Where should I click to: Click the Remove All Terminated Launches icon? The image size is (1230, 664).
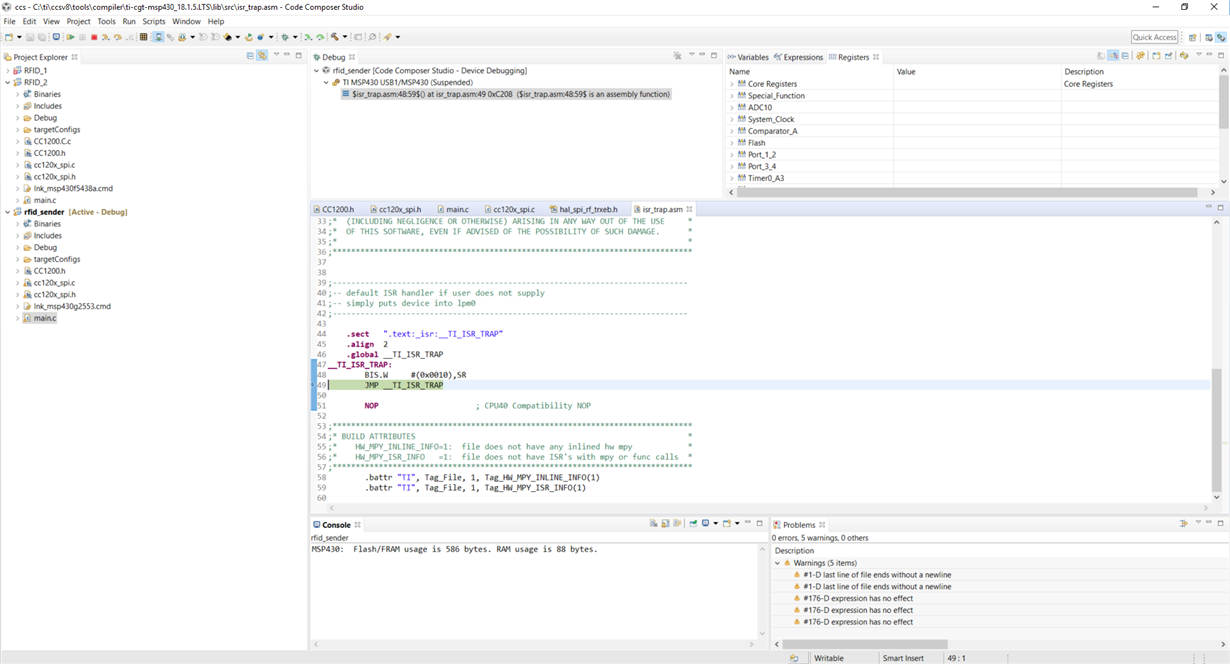677,56
